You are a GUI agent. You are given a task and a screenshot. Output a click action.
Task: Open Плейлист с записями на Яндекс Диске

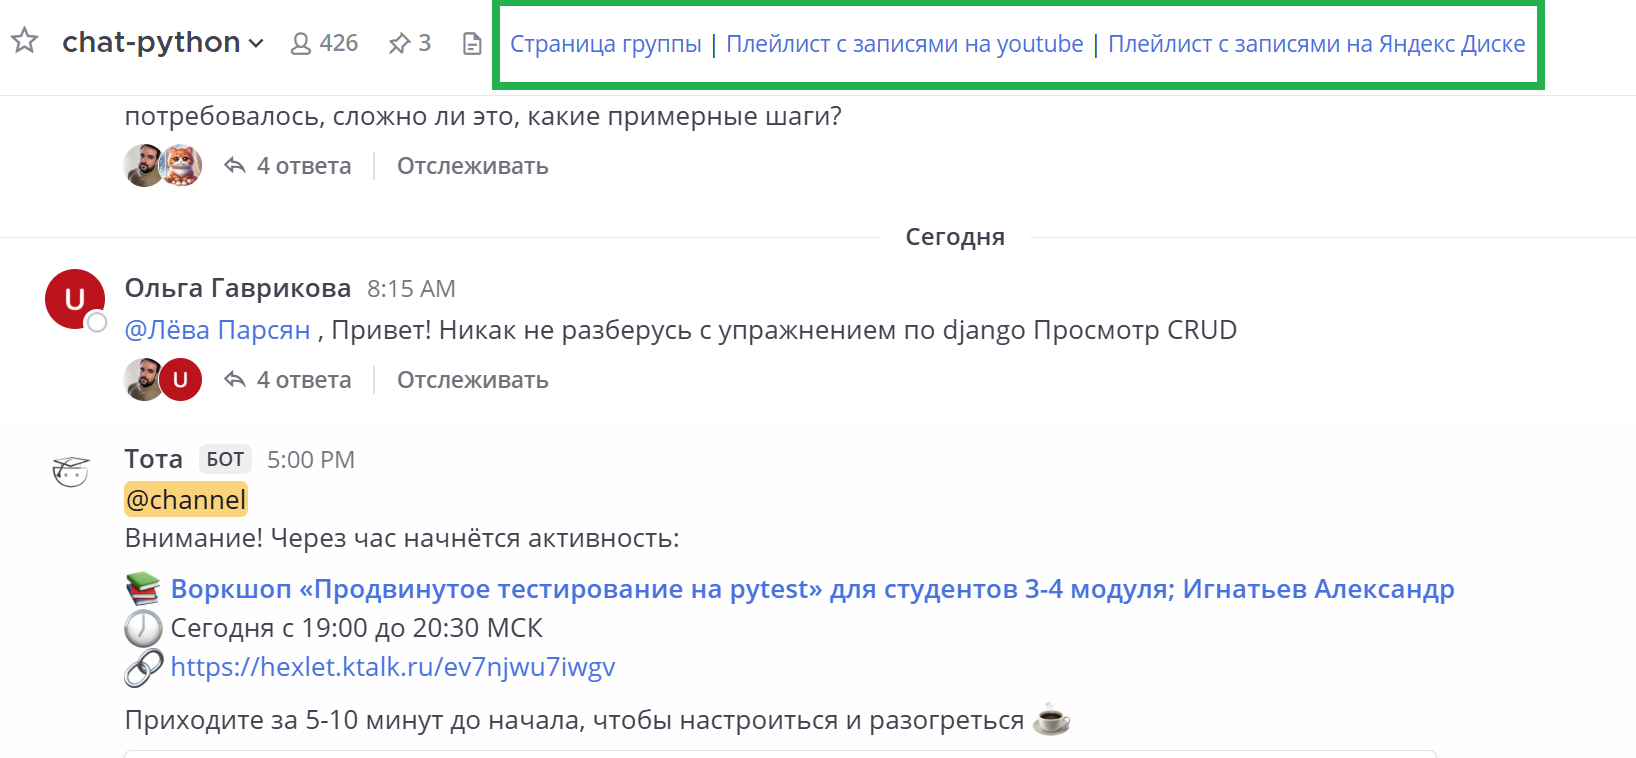[1316, 44]
